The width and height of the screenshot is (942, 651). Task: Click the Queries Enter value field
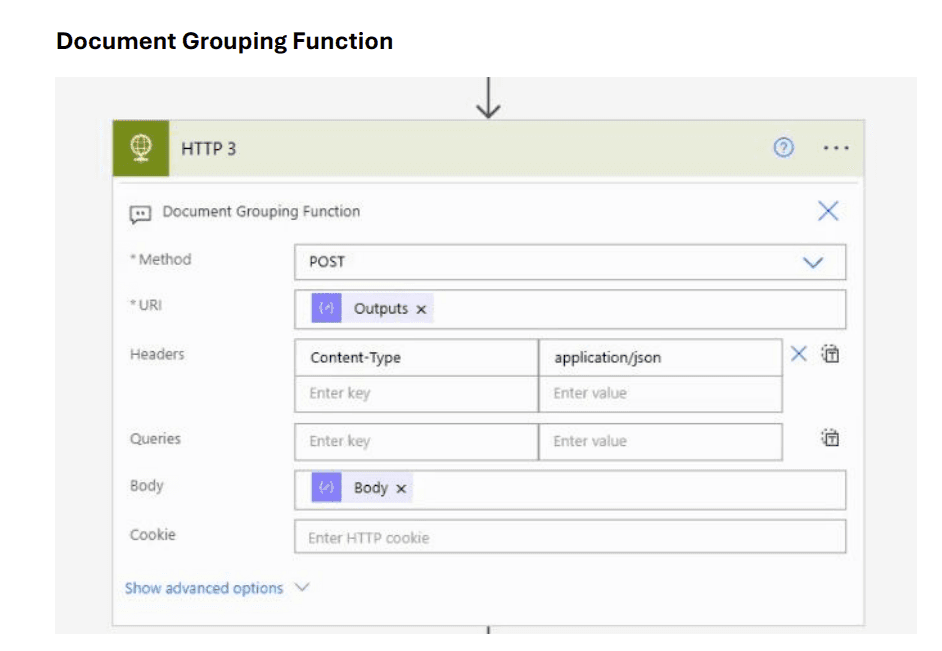tap(660, 442)
